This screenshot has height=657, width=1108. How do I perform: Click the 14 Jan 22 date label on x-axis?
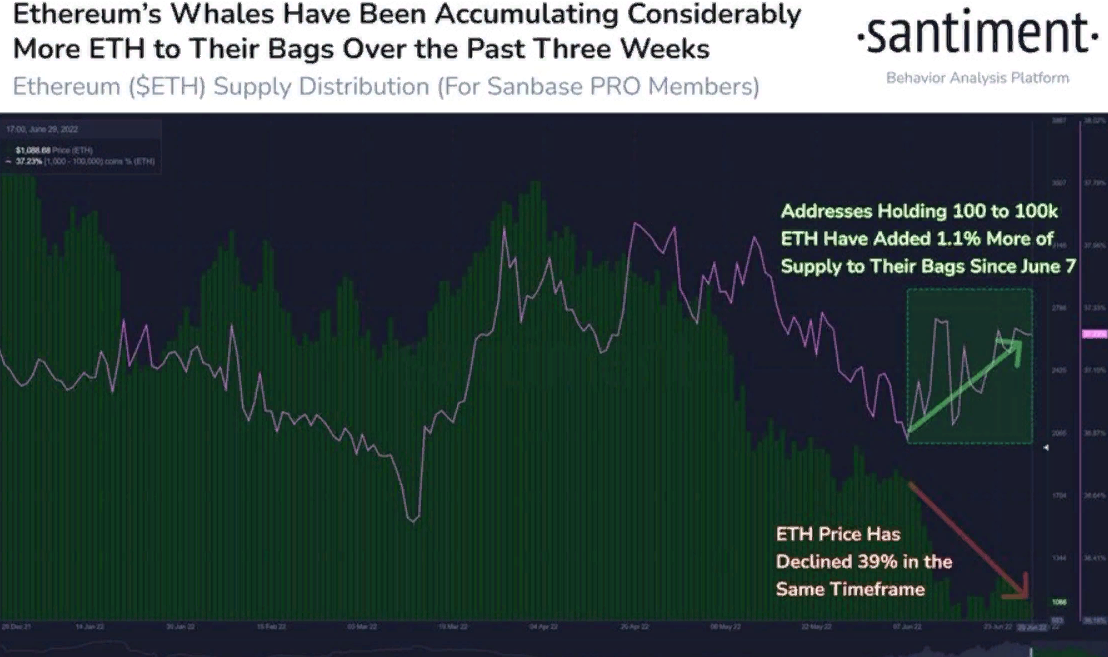pos(91,628)
